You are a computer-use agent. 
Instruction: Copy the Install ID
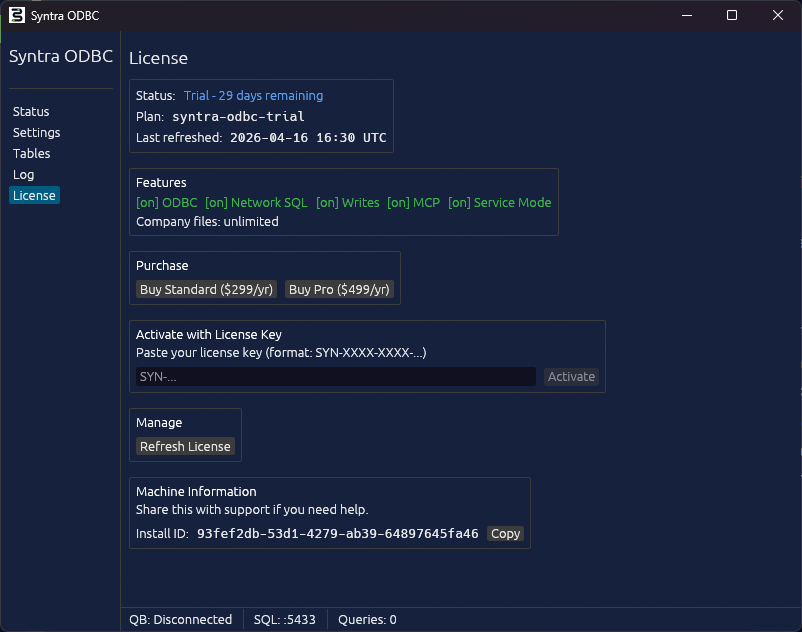(x=505, y=534)
